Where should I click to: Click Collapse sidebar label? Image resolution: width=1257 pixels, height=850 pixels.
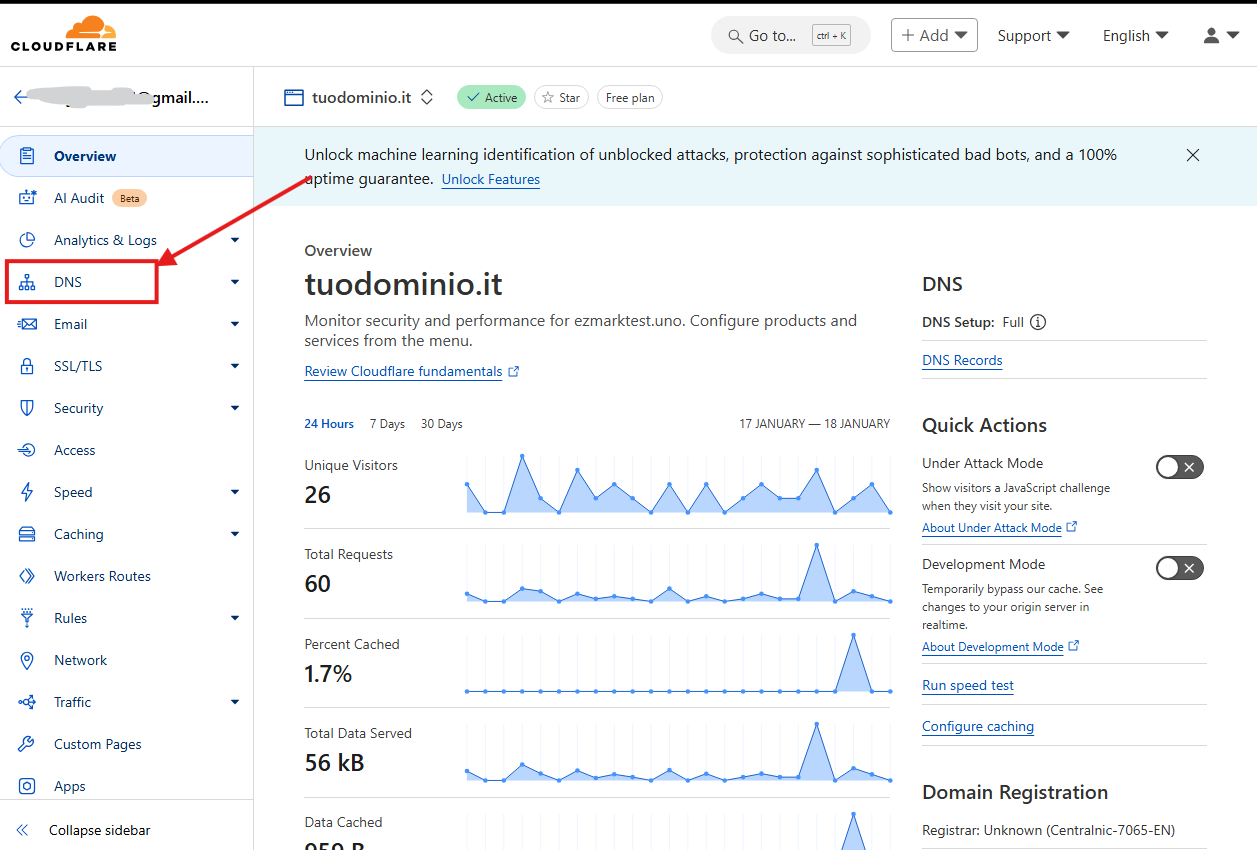click(100, 830)
